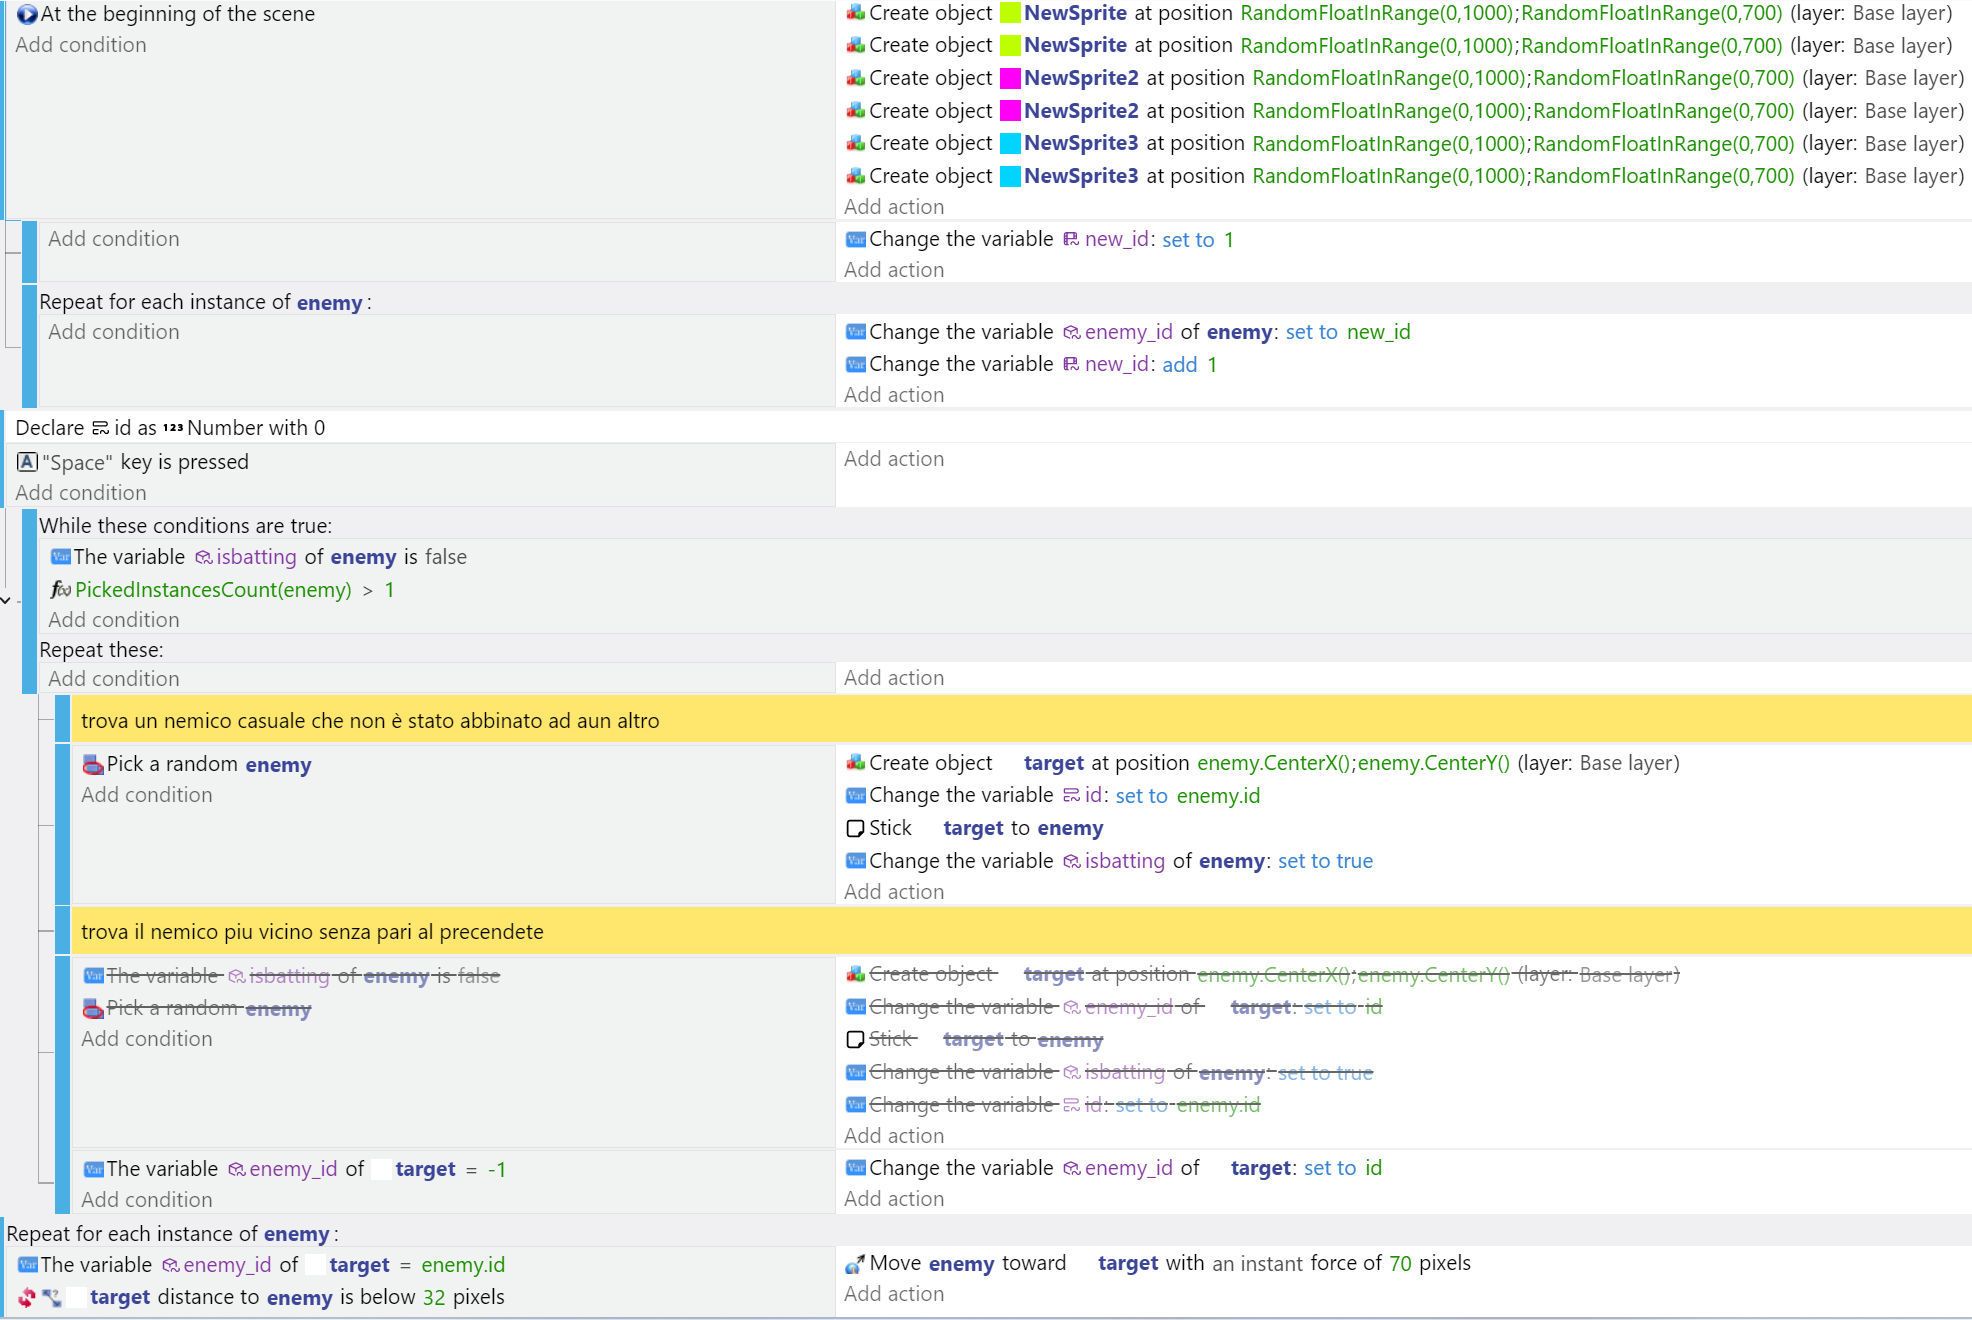Add action below the NewSprite3 create object actions

tap(894, 207)
